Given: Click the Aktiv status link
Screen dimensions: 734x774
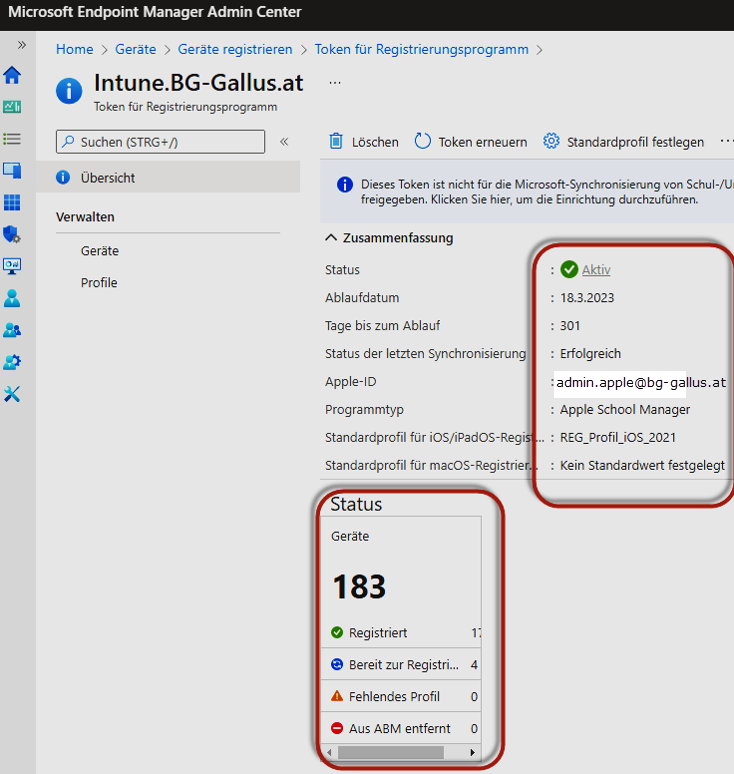Looking at the screenshot, I should coord(596,270).
